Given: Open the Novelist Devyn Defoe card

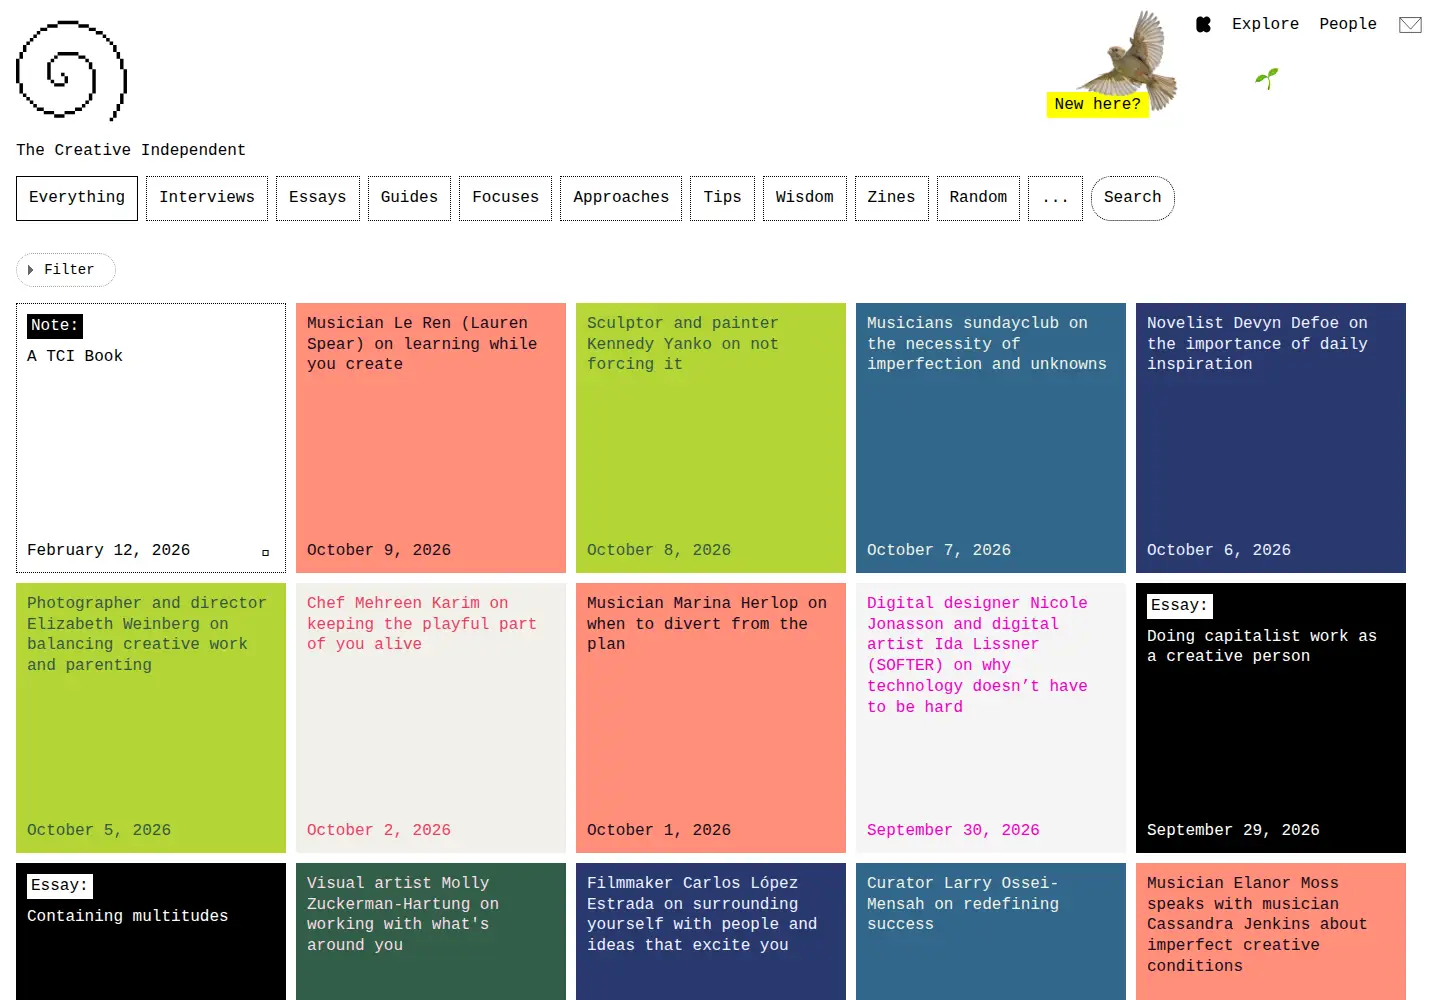Looking at the screenshot, I should [x=1271, y=438].
